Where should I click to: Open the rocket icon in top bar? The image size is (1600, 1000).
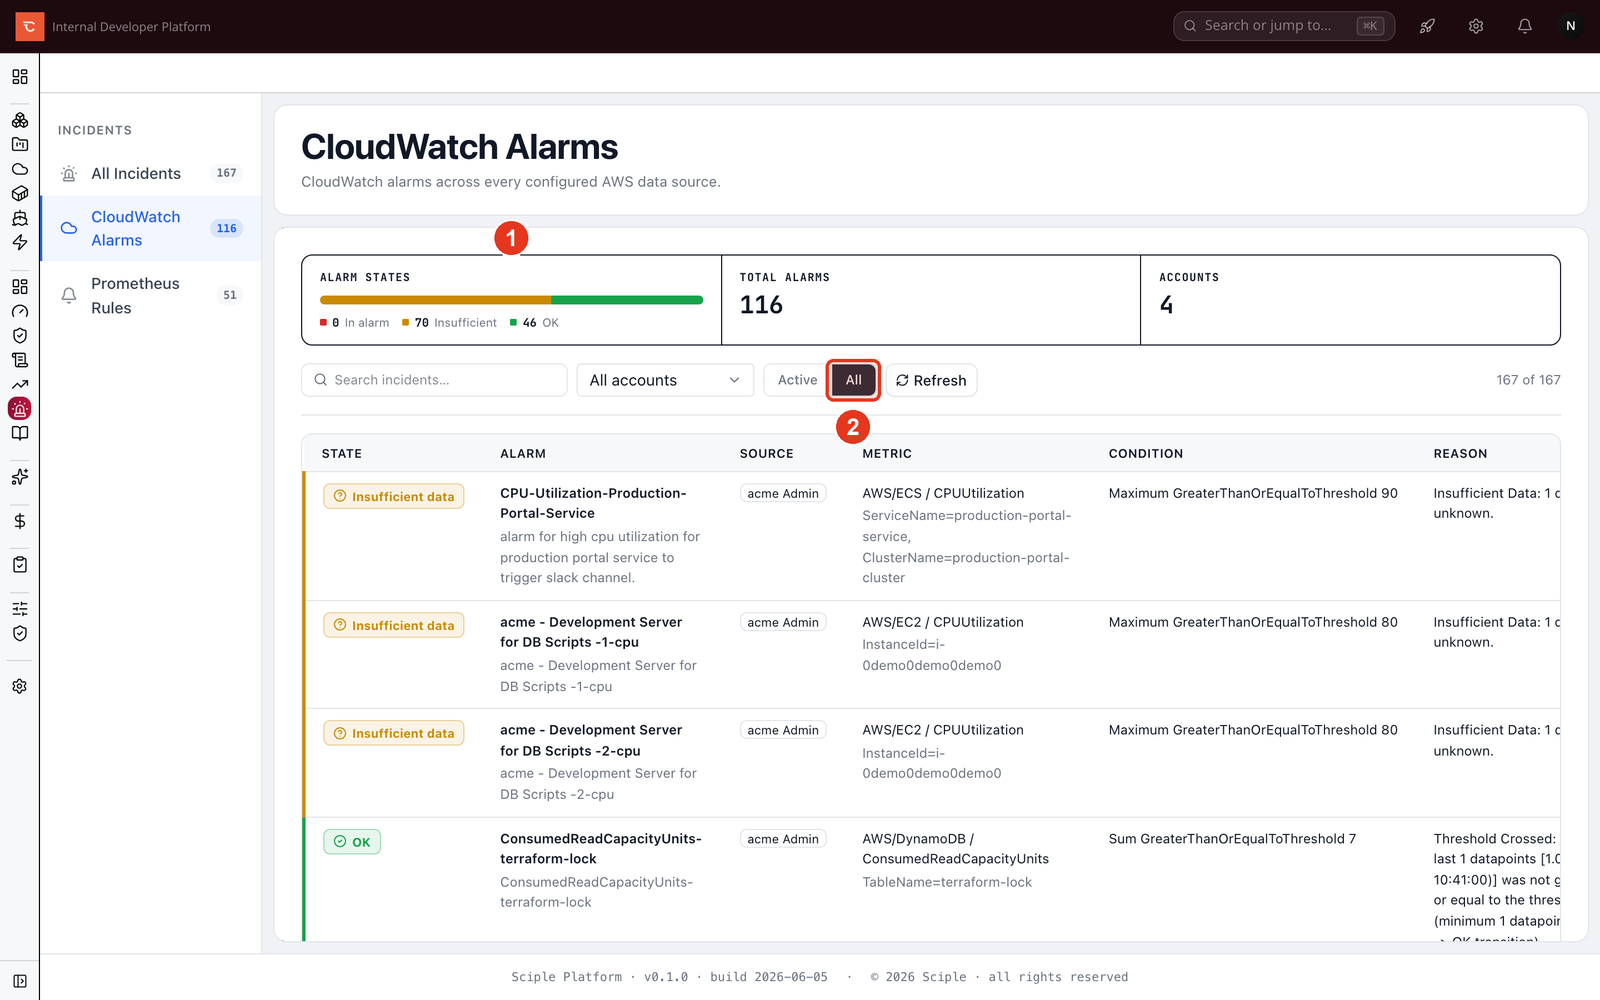tap(1427, 26)
